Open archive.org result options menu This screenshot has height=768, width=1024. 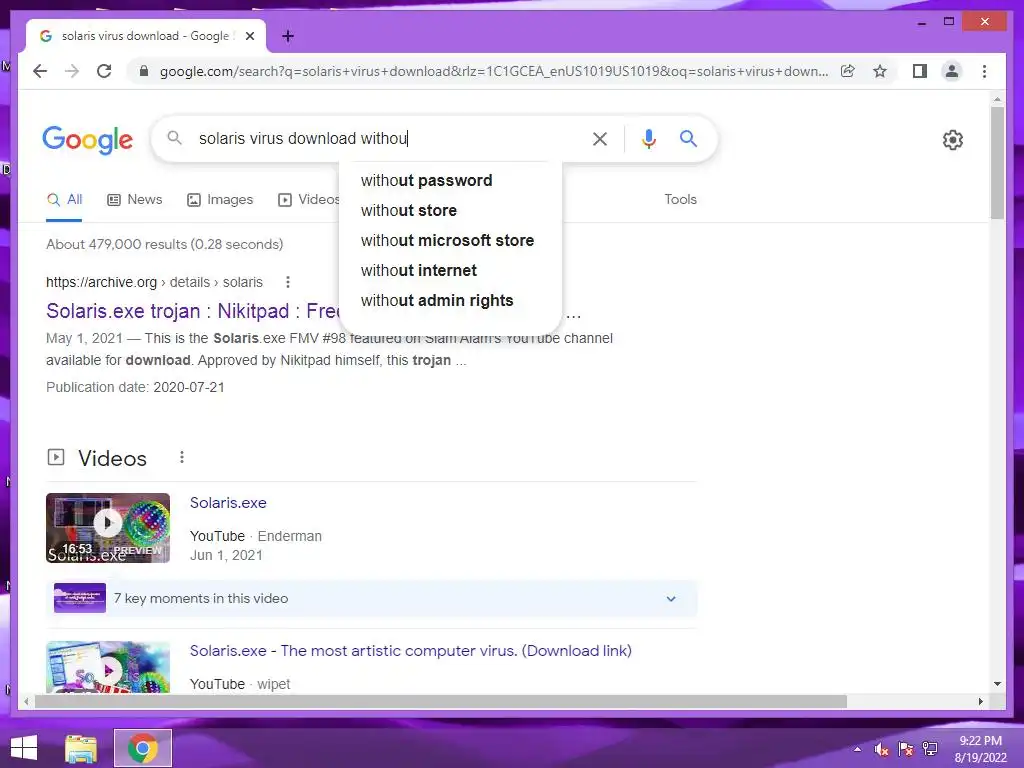tap(288, 282)
